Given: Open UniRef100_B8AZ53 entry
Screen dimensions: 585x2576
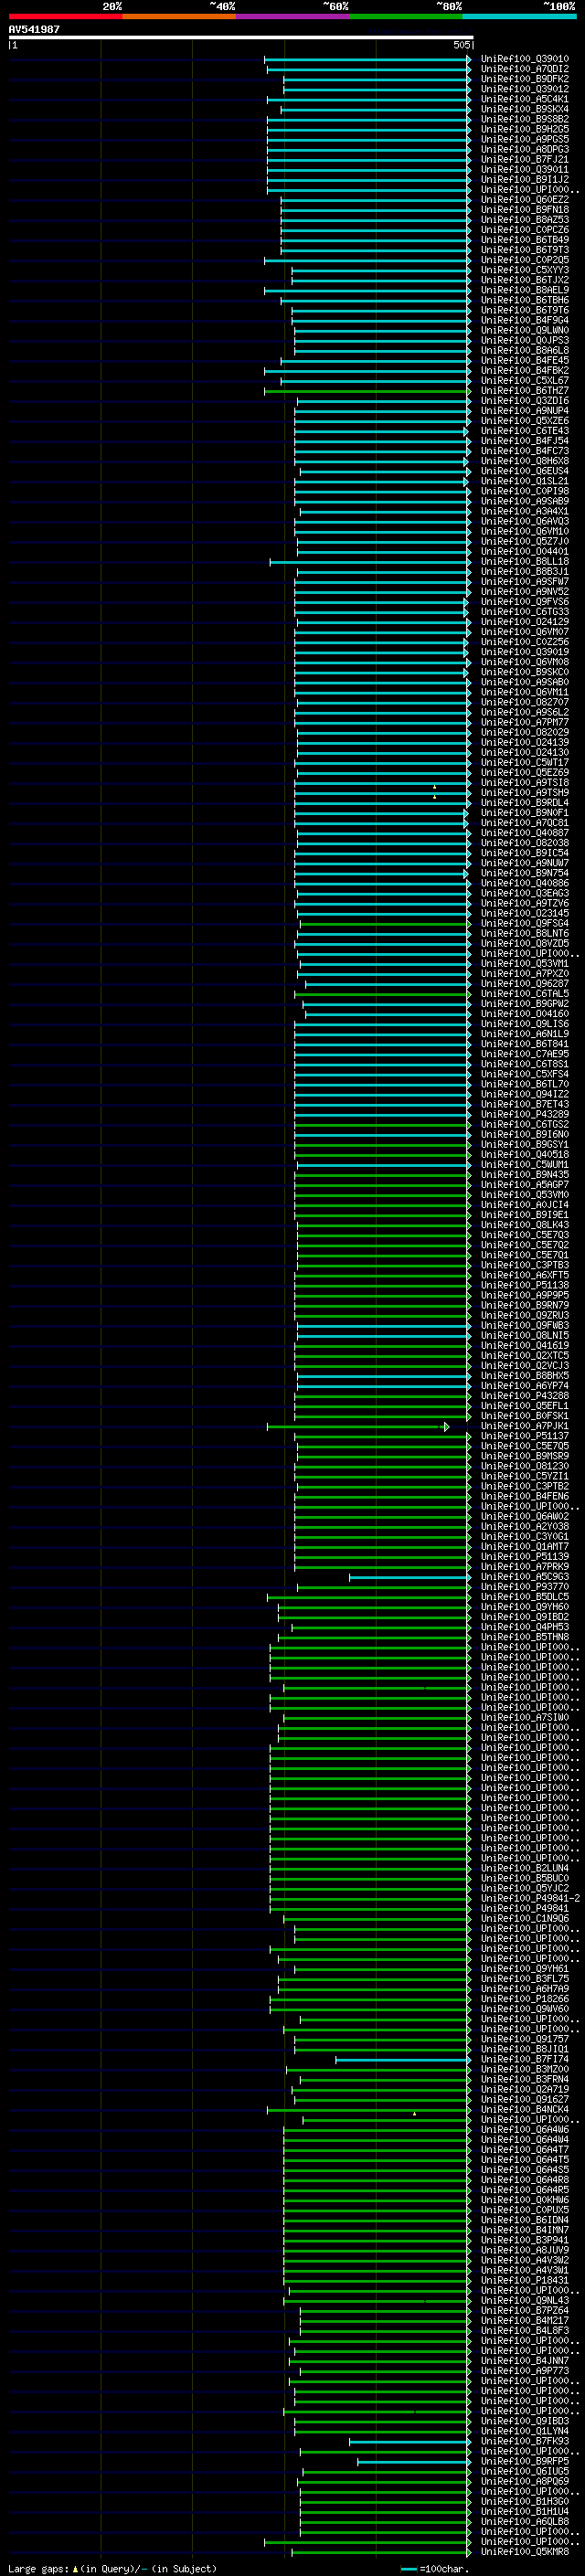Looking at the screenshot, I should [525, 219].
